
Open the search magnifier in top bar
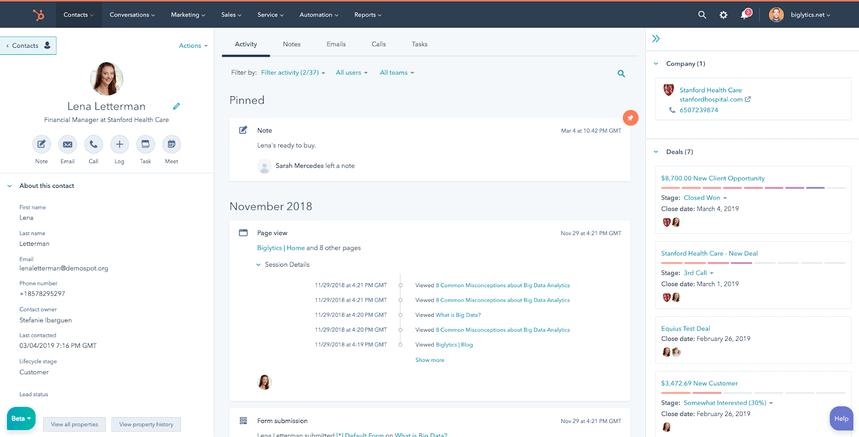[702, 15]
